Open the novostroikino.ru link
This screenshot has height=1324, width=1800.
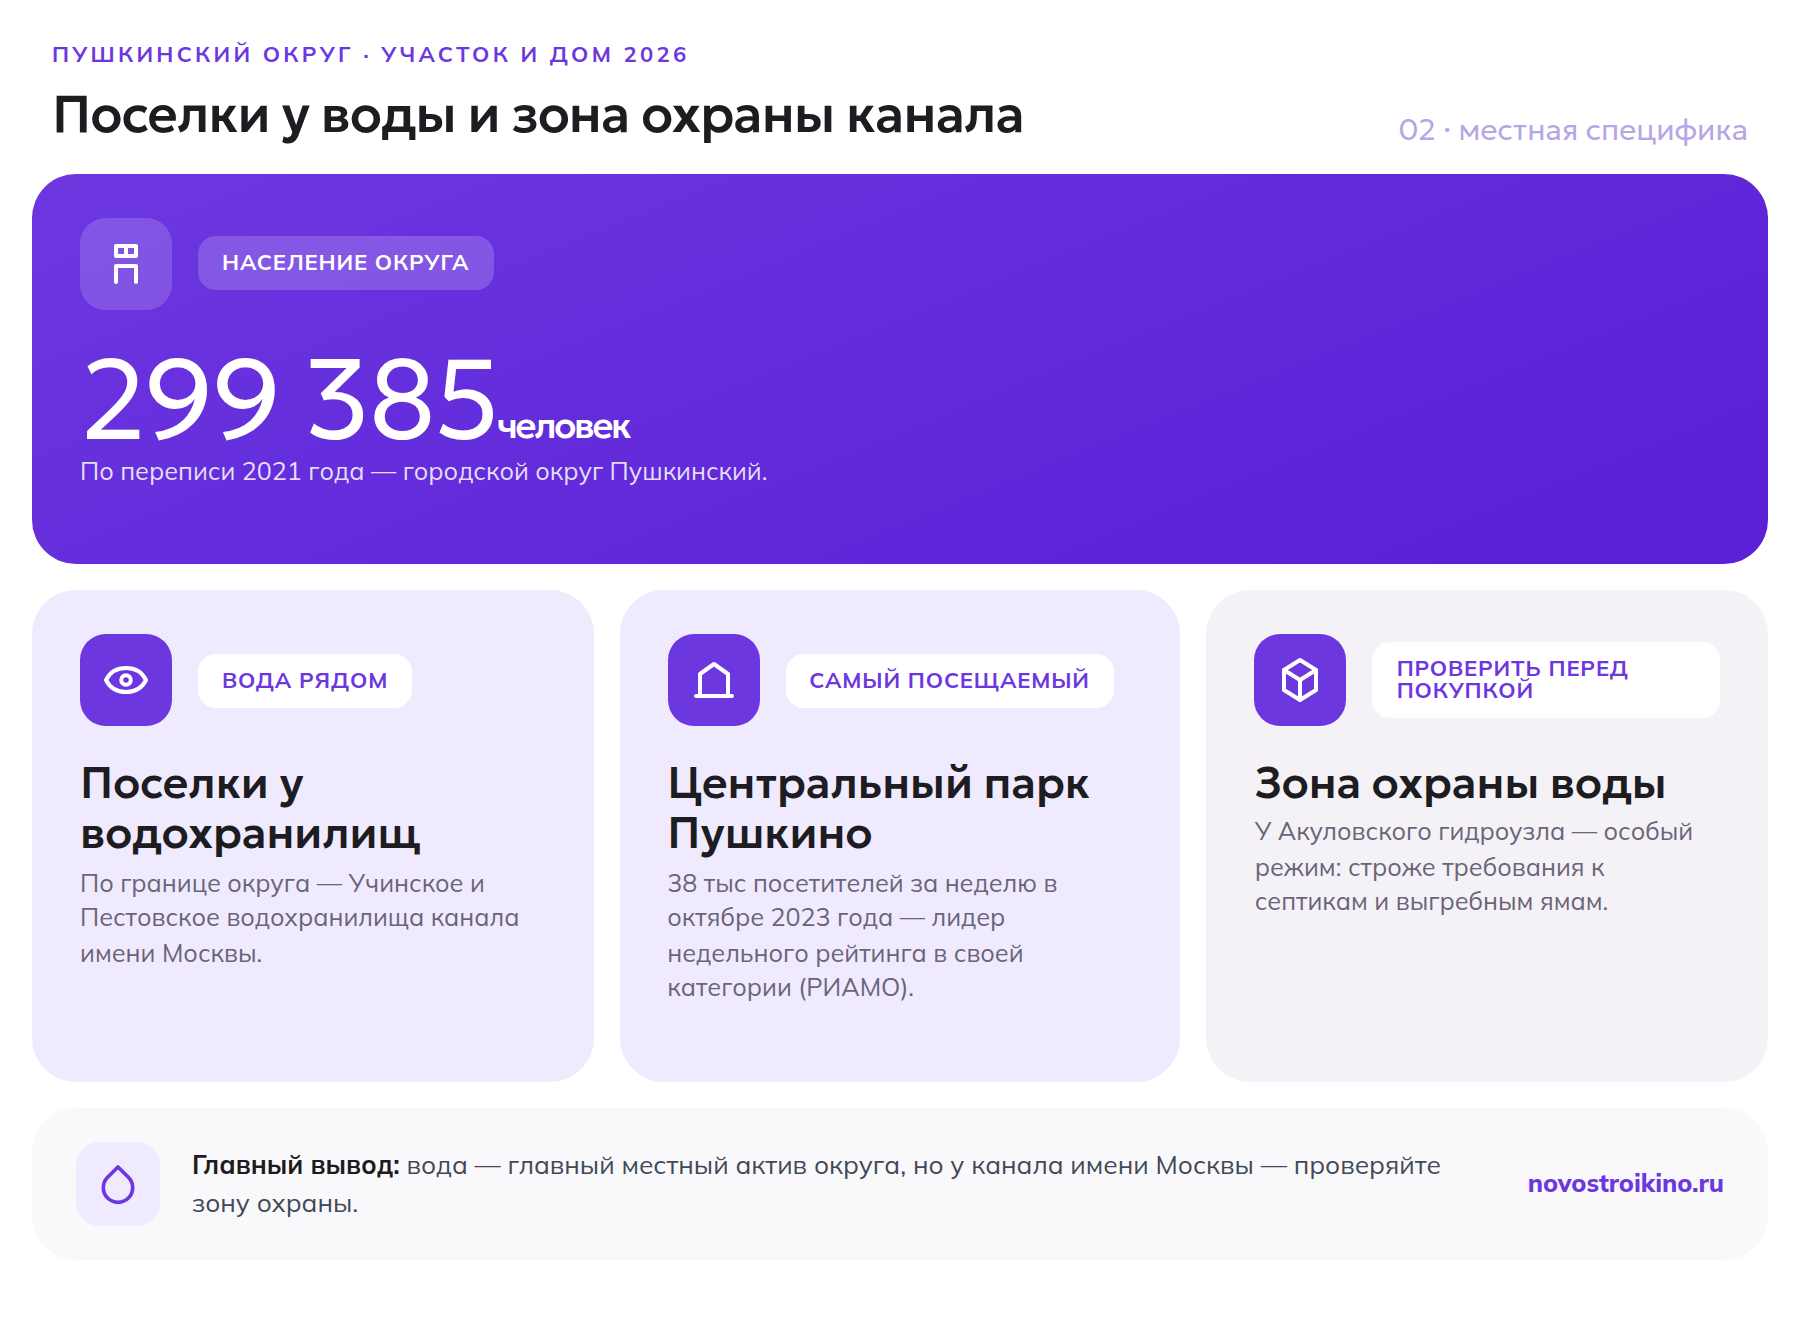point(1625,1184)
